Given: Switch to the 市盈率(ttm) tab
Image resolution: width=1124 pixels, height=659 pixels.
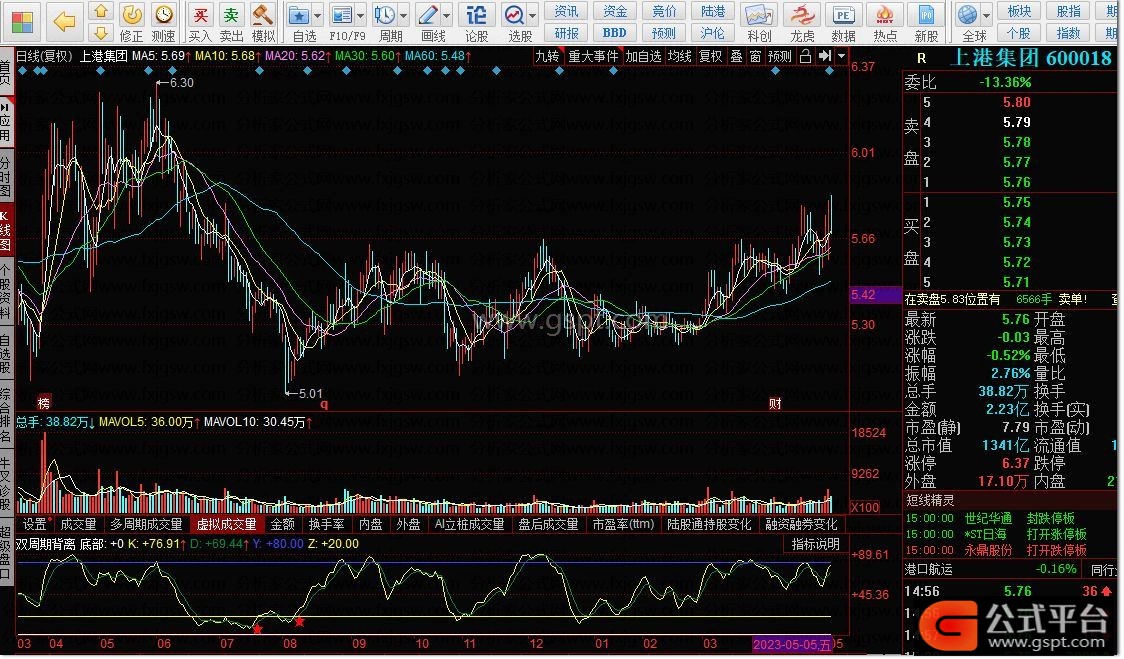Looking at the screenshot, I should pos(623,525).
